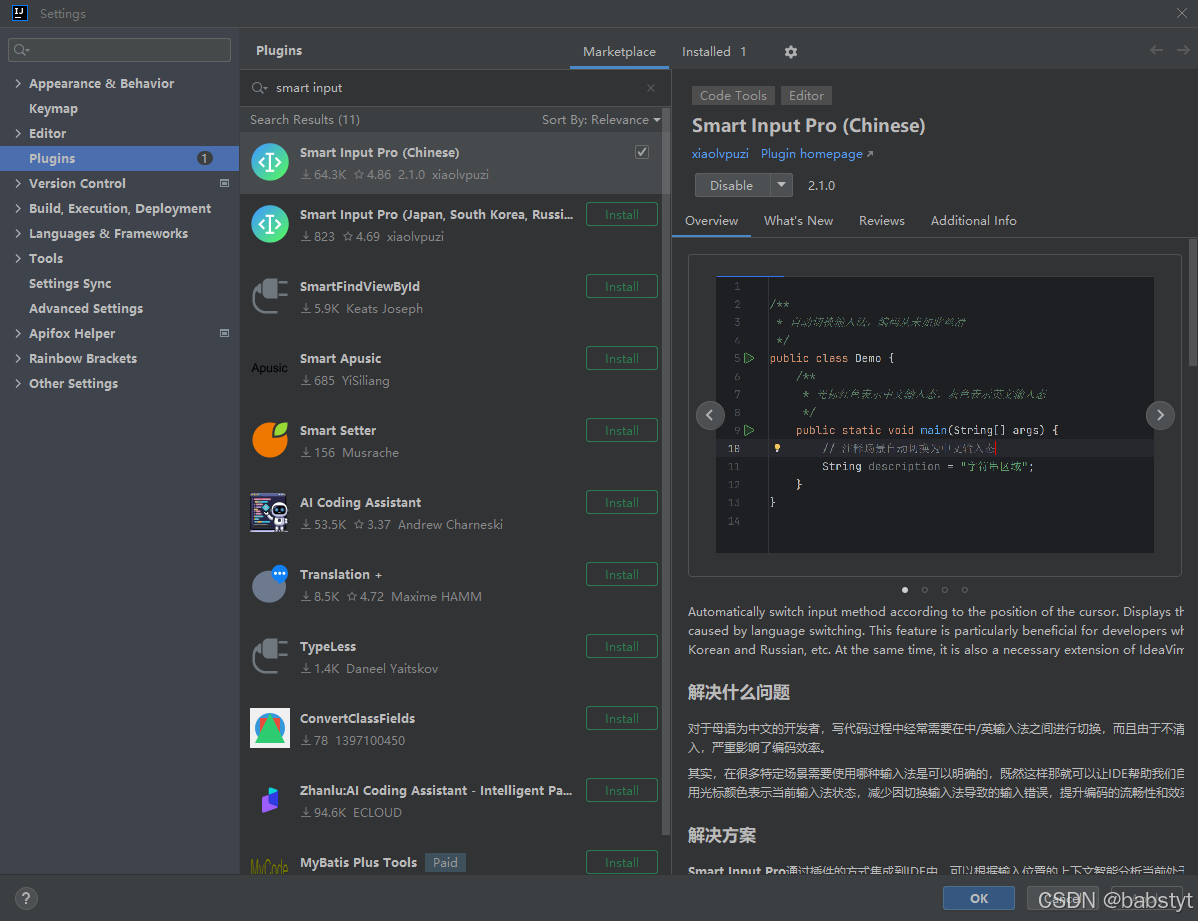Click the Plugins update count badge
This screenshot has height=921, width=1198.
(204, 158)
